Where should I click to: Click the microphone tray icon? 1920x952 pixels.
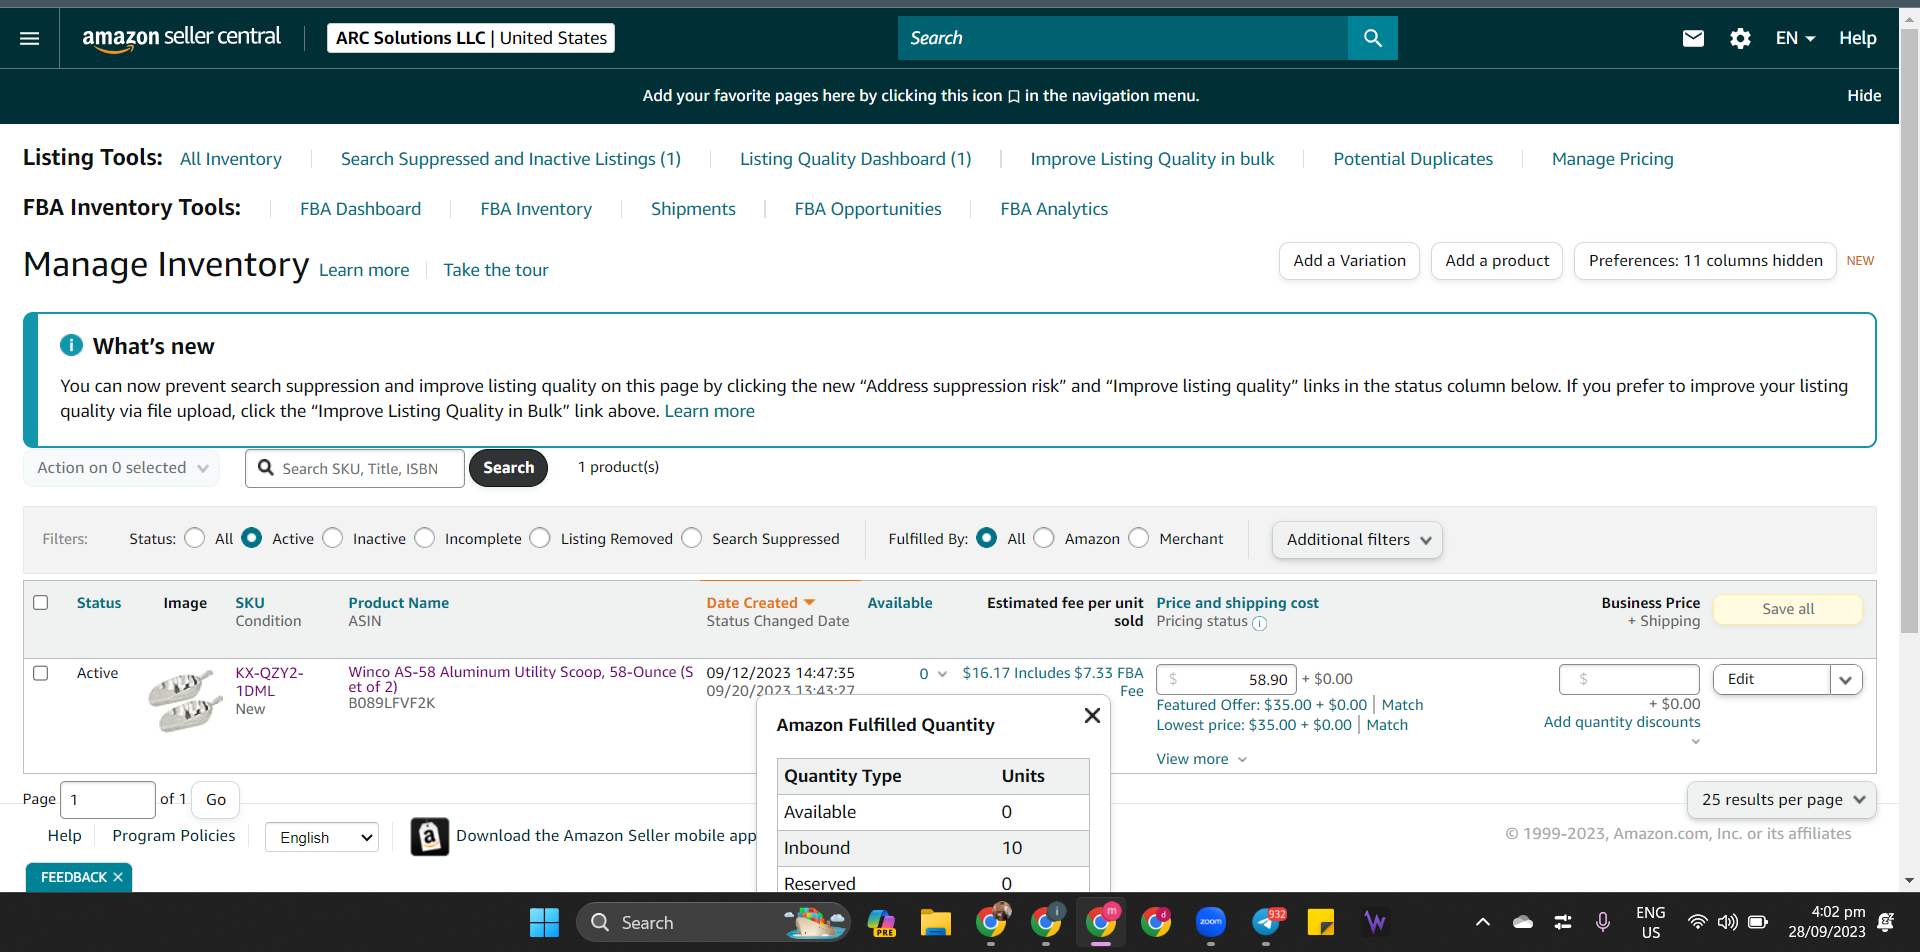[1603, 922]
